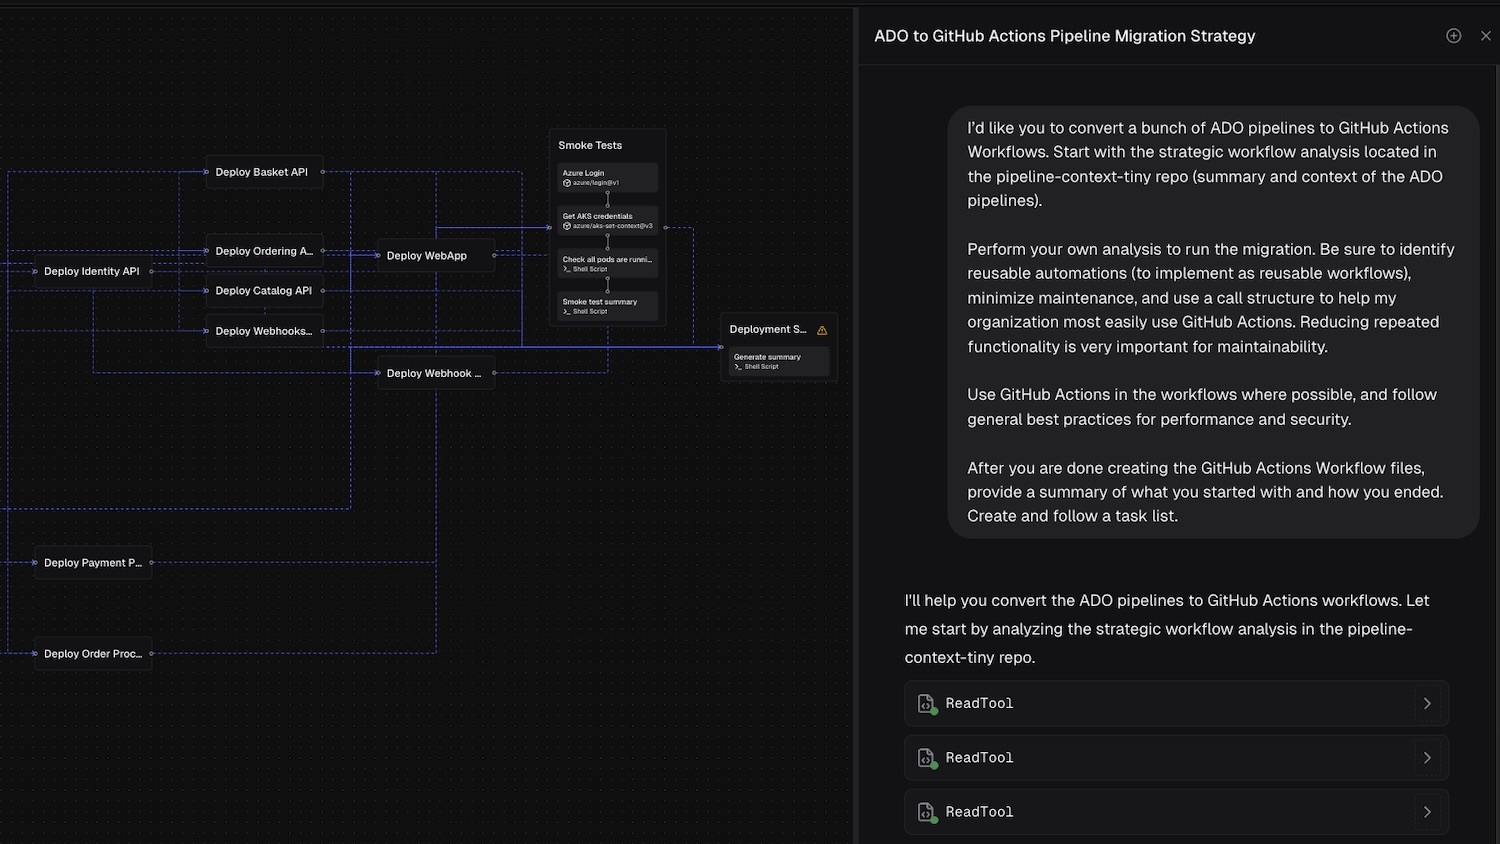This screenshot has width=1500, height=844.
Task: Select the Deploy Order Proc node
Action: [x=92, y=654]
